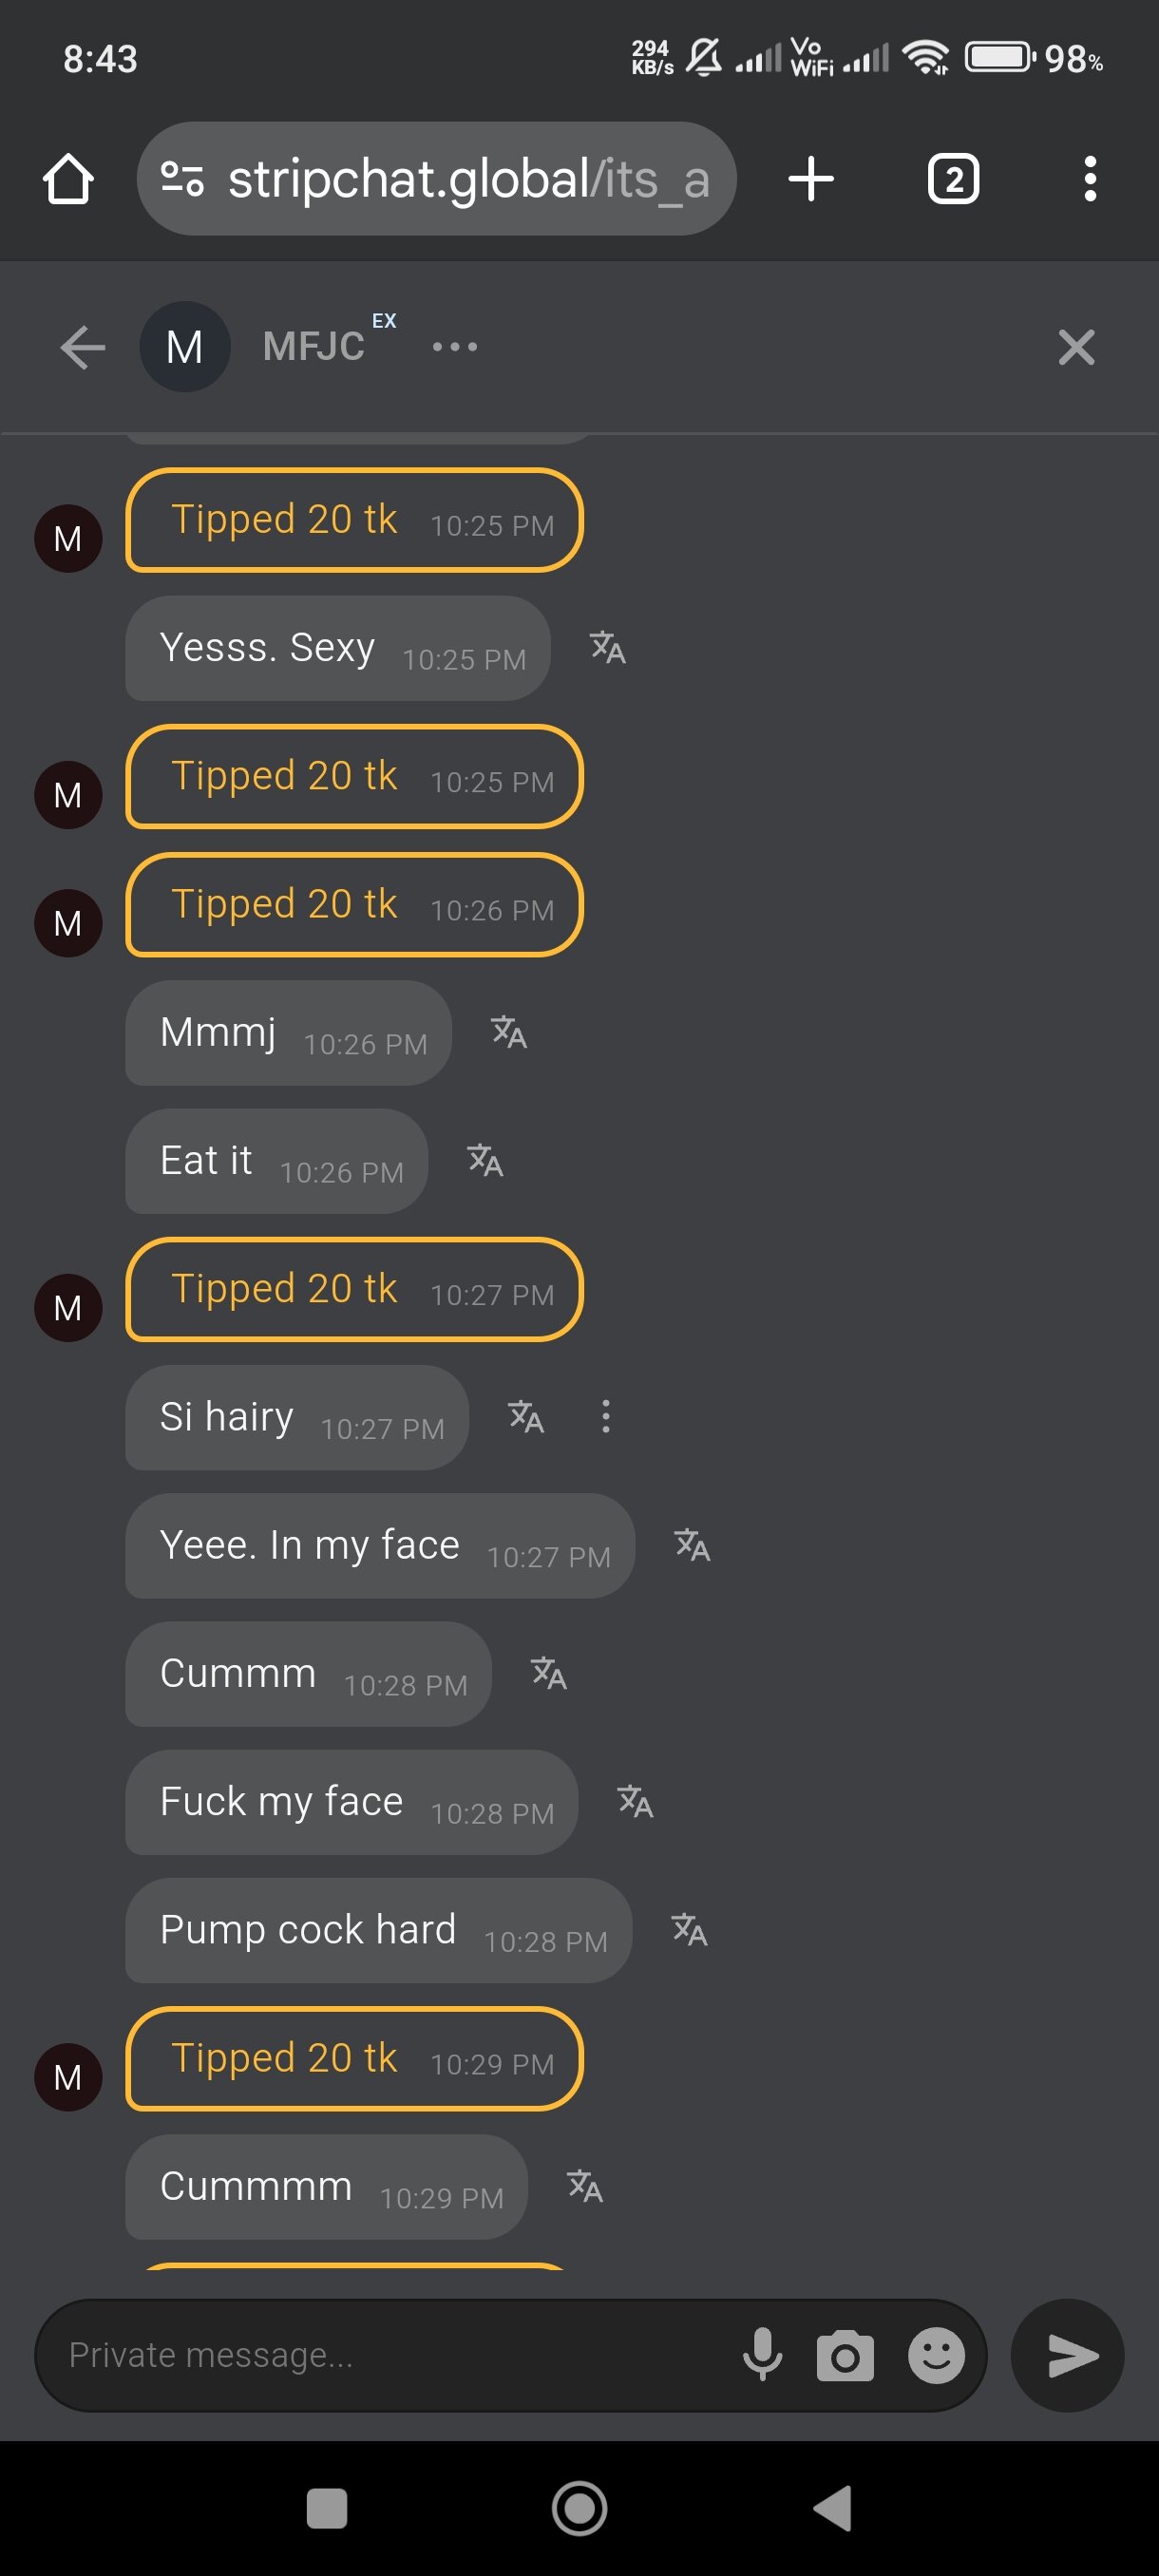The width and height of the screenshot is (1159, 2576).
Task: Open MFJC user profile avatar
Action: [x=185, y=348]
